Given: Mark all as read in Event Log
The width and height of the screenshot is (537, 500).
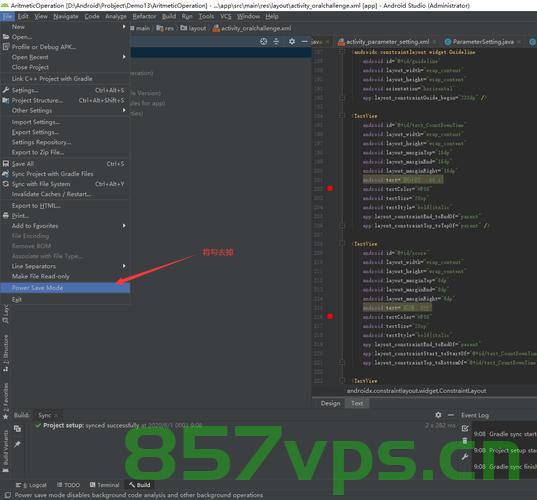Looking at the screenshot, I should click(465, 428).
